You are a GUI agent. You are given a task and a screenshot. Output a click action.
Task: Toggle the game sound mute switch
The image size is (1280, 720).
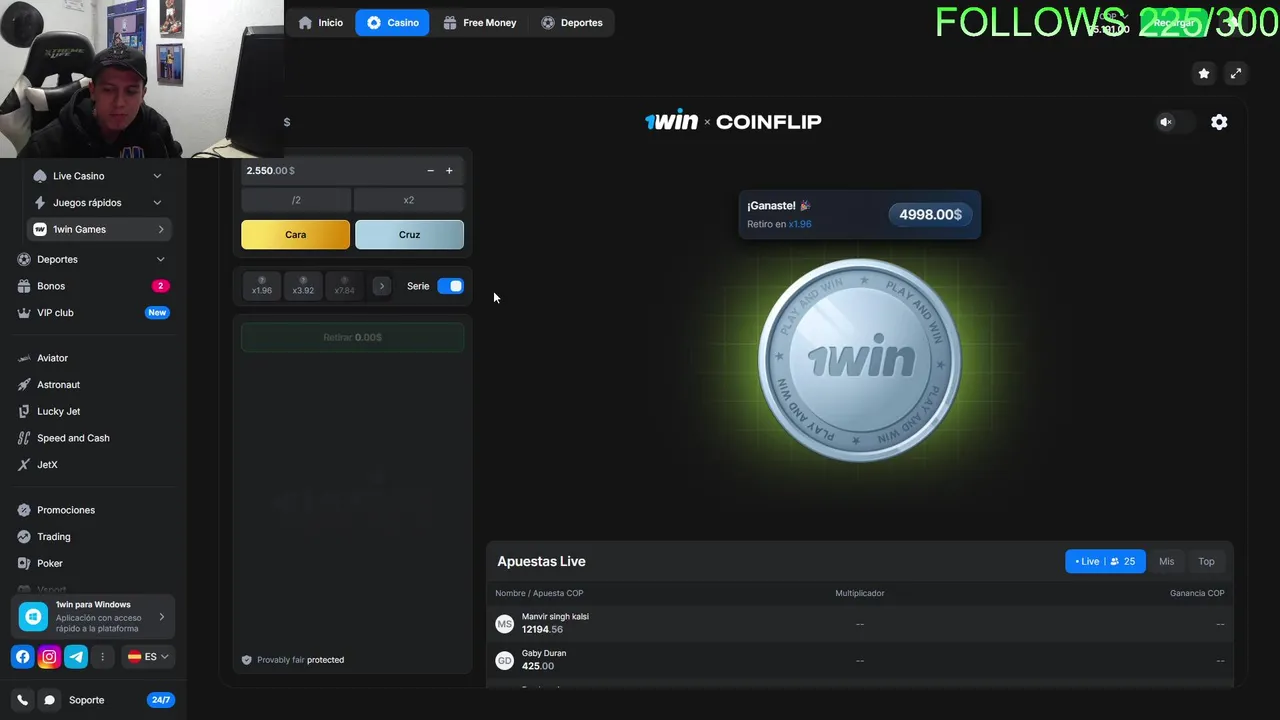pyautogui.click(x=1176, y=122)
